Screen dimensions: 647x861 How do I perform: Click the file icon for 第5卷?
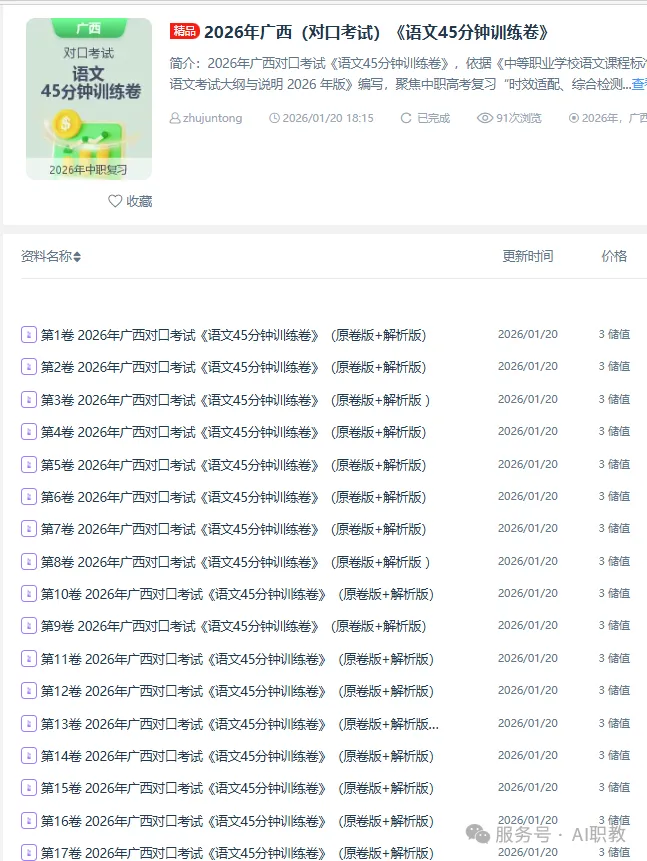pyautogui.click(x=29, y=465)
